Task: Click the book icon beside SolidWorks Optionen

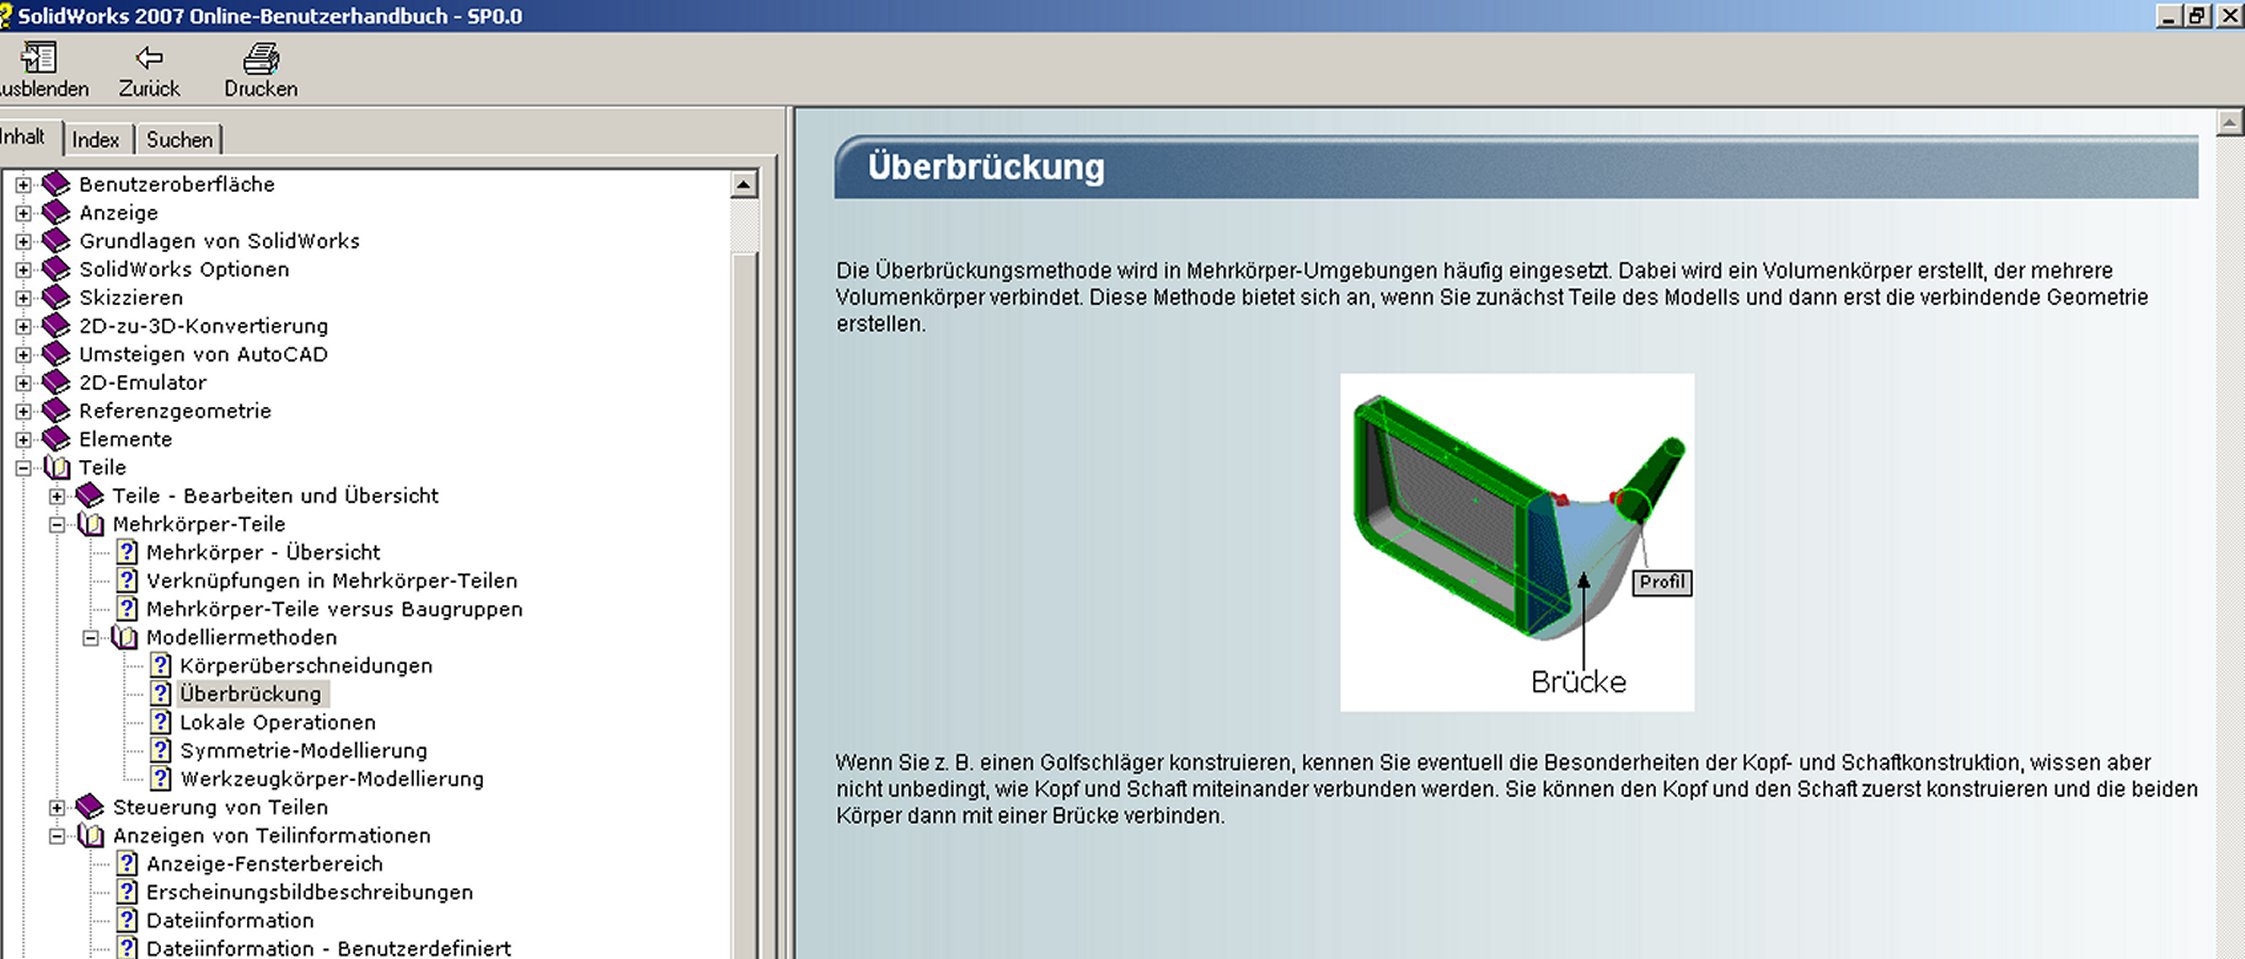Action: pyautogui.click(x=56, y=269)
